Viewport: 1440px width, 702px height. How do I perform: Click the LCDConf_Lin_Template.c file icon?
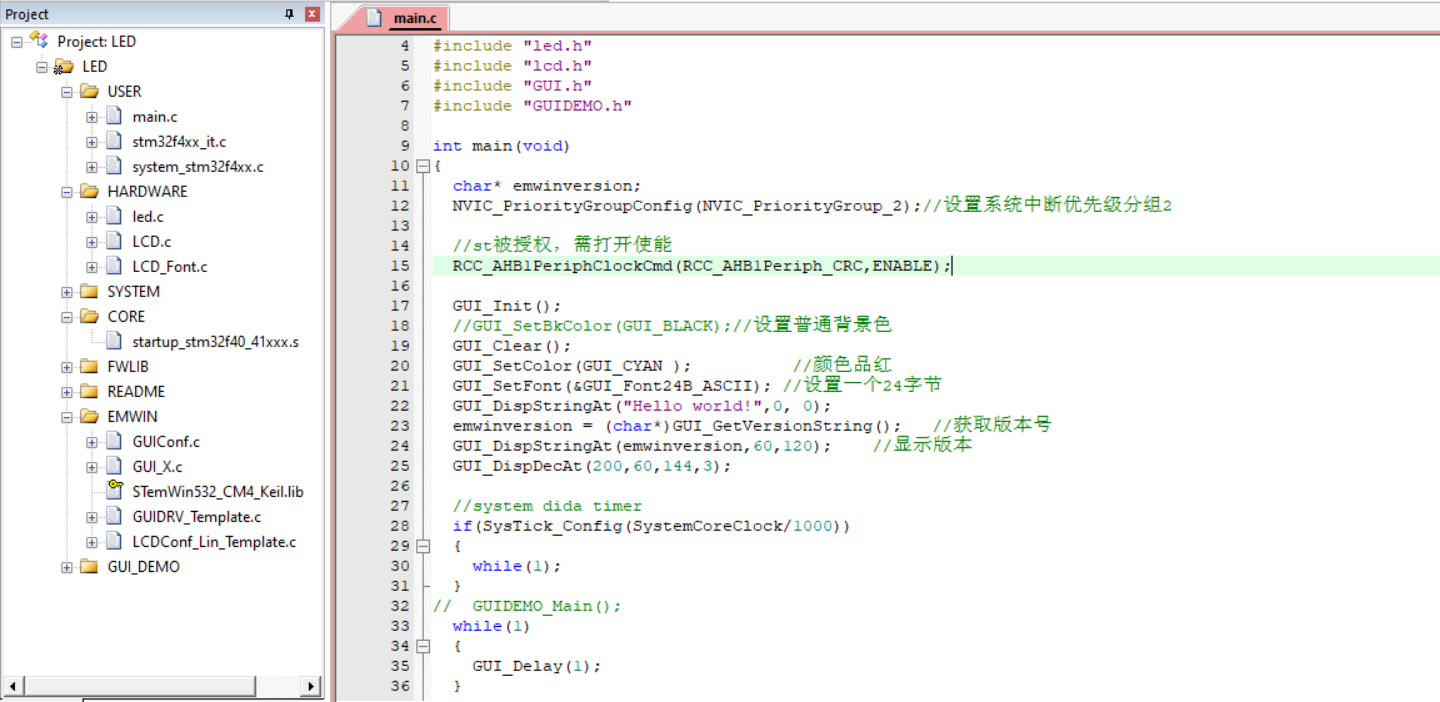tap(114, 541)
